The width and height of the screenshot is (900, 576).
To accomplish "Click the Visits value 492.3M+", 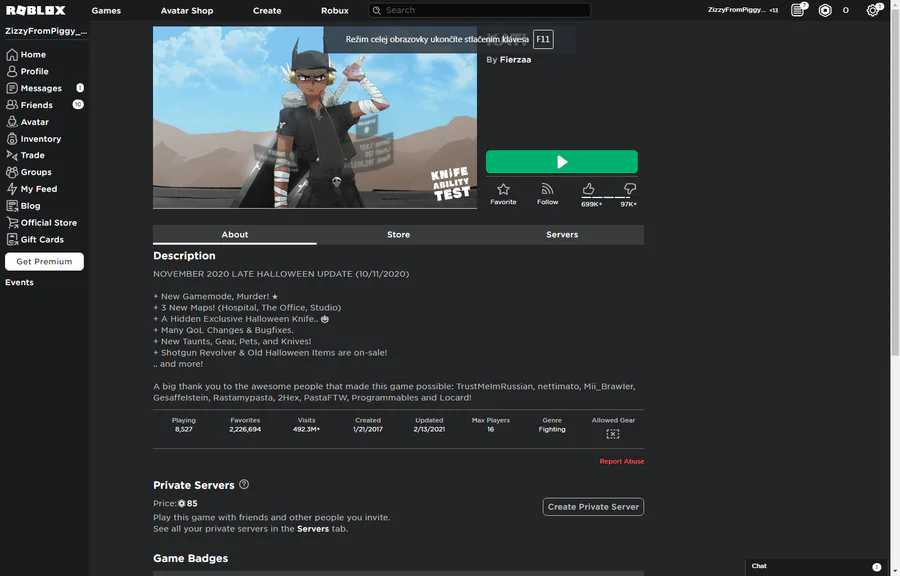I will tap(307, 429).
